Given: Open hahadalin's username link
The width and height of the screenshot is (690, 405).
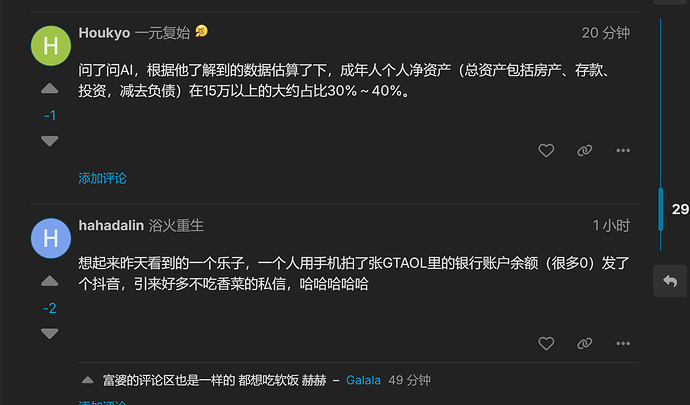Looking at the screenshot, I should pyautogui.click(x=111, y=225).
